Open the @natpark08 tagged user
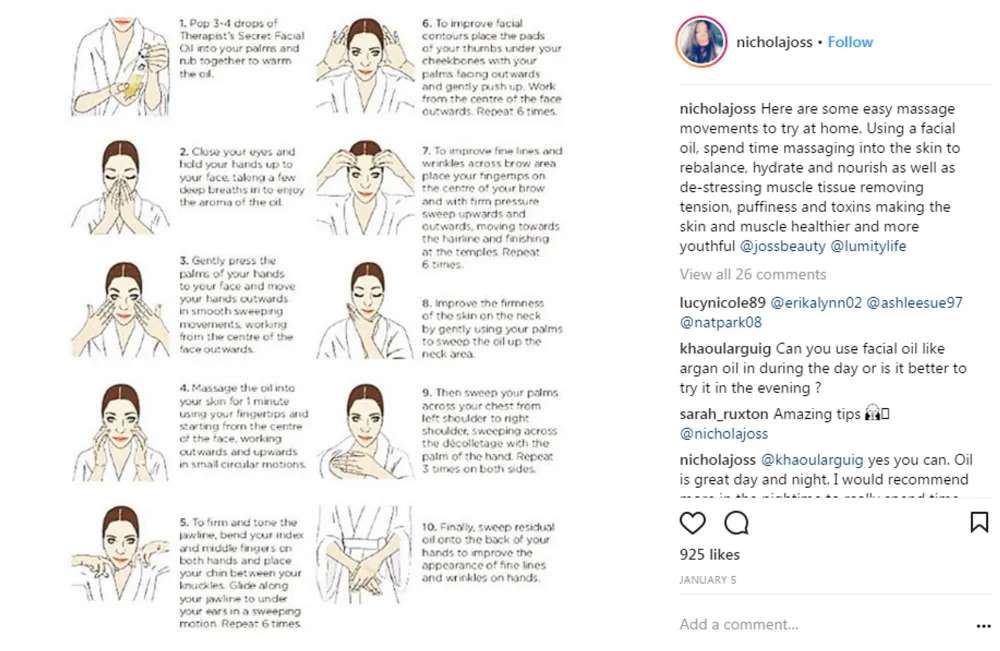 tap(721, 323)
